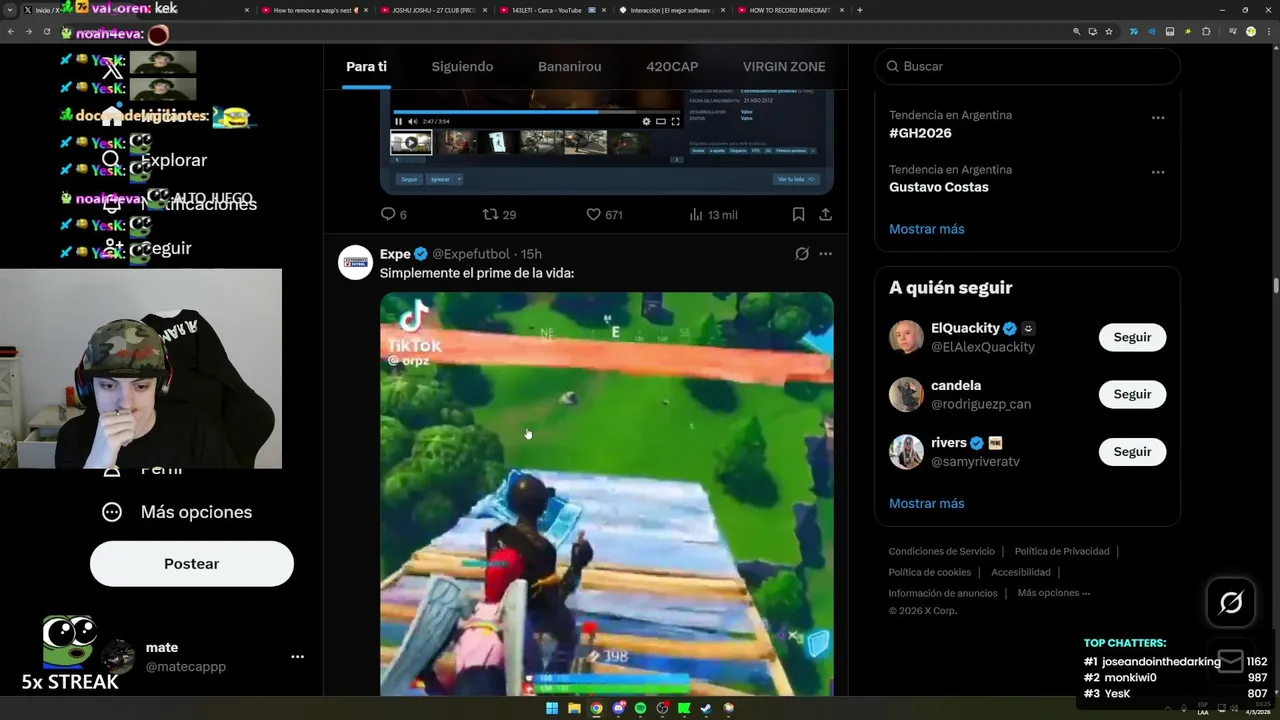Open a new browser tab

tap(860, 10)
